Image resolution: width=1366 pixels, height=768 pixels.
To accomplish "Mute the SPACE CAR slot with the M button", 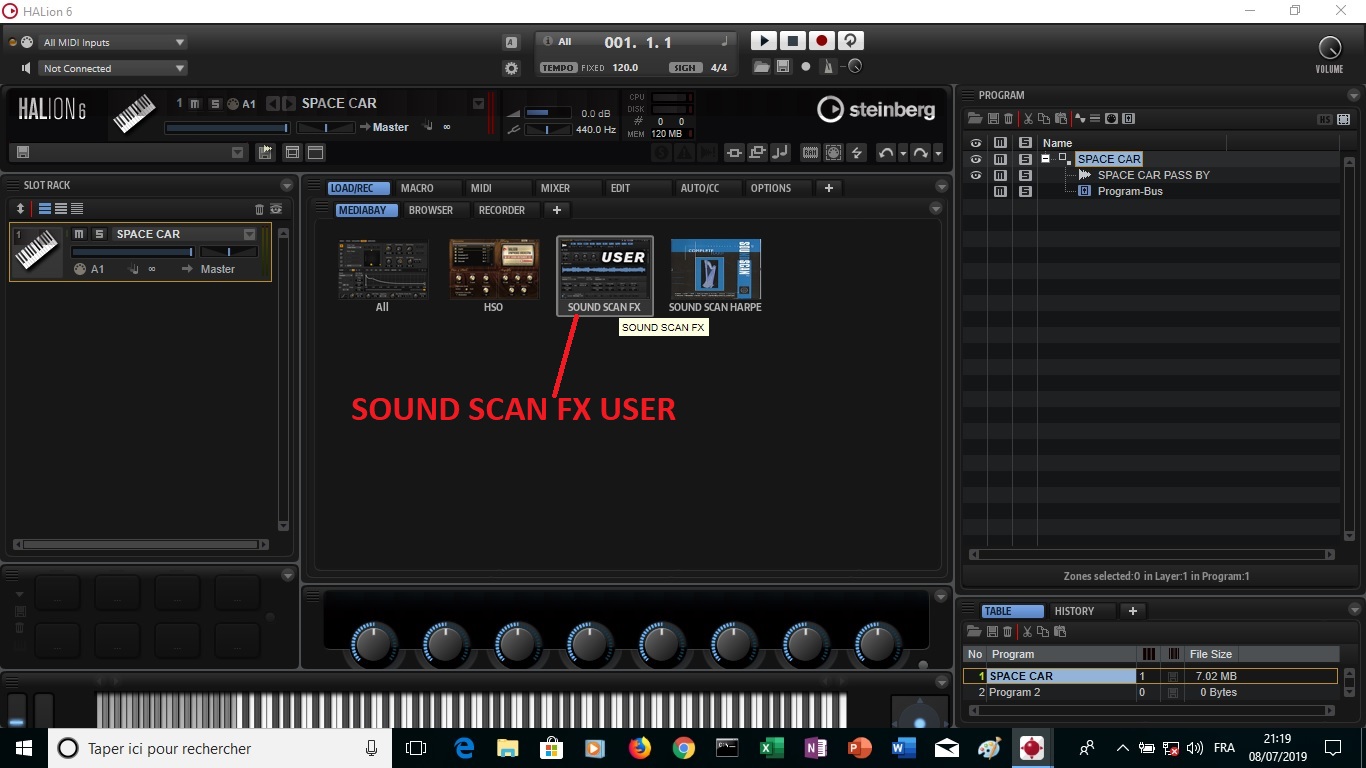I will (78, 233).
